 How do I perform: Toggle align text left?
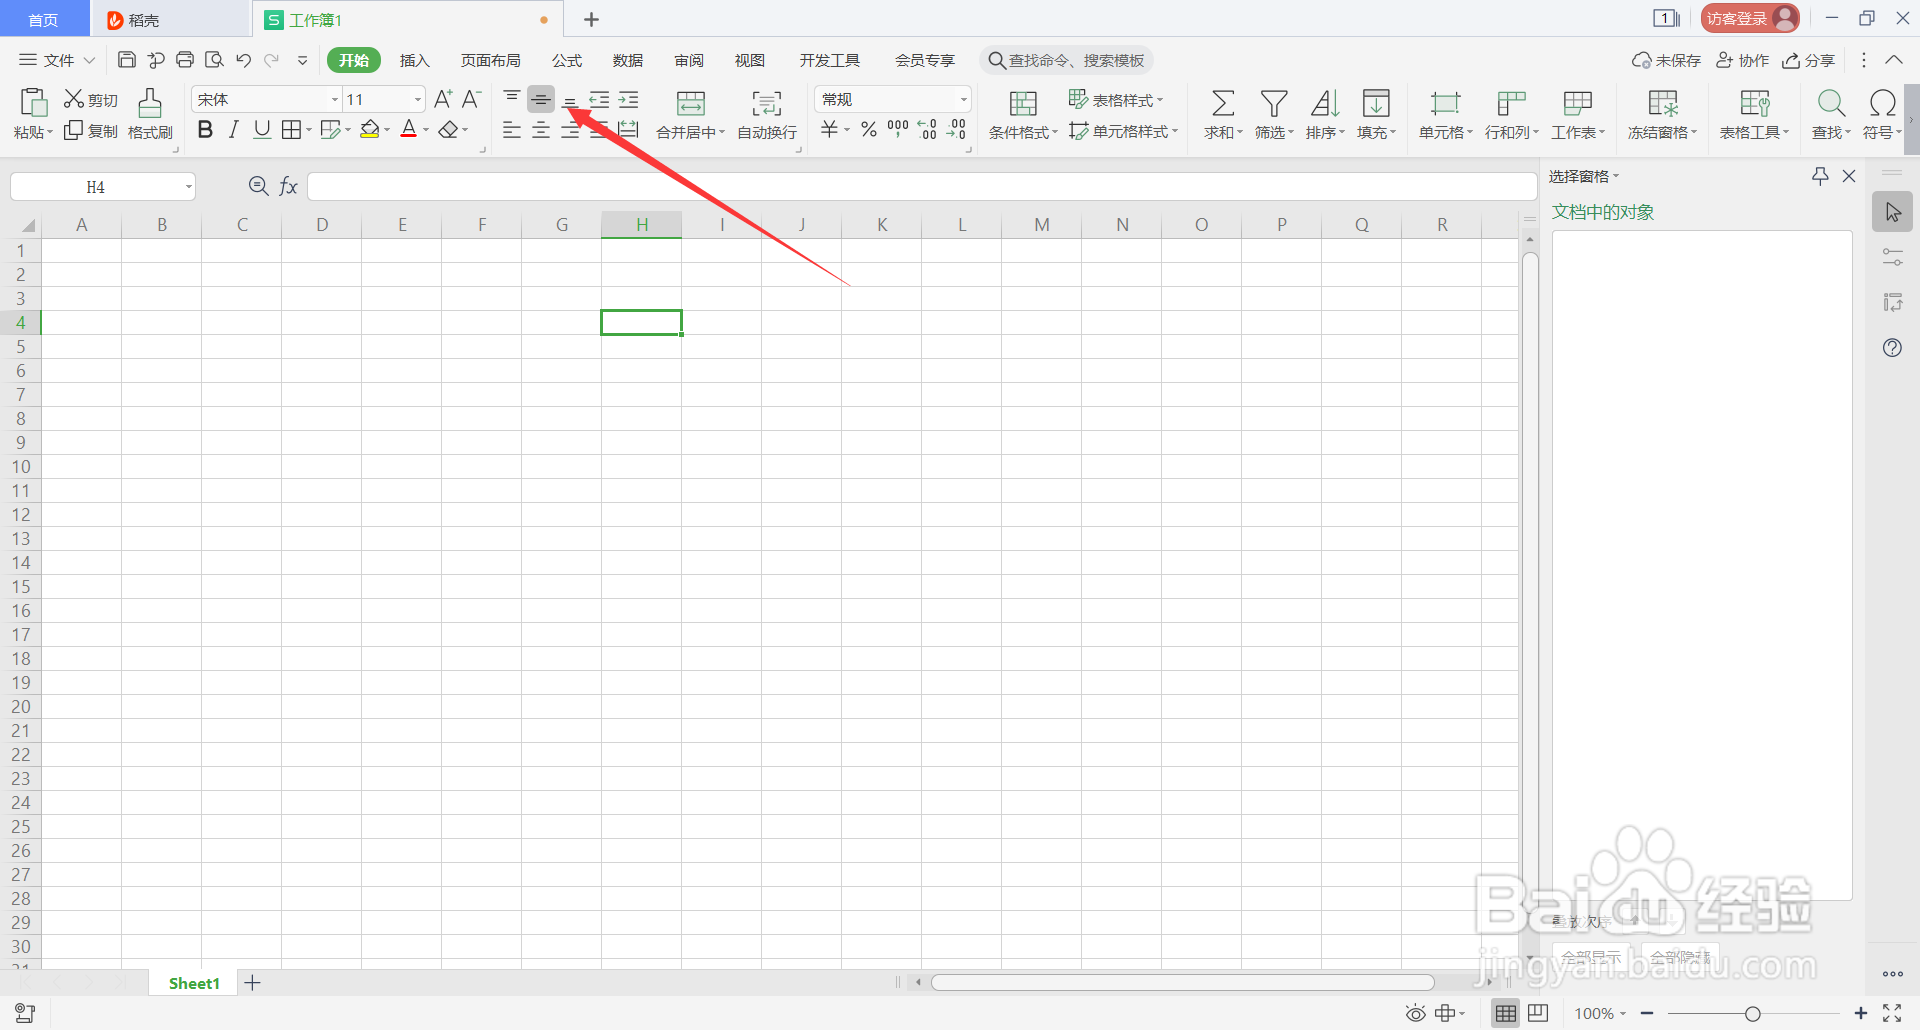click(512, 130)
